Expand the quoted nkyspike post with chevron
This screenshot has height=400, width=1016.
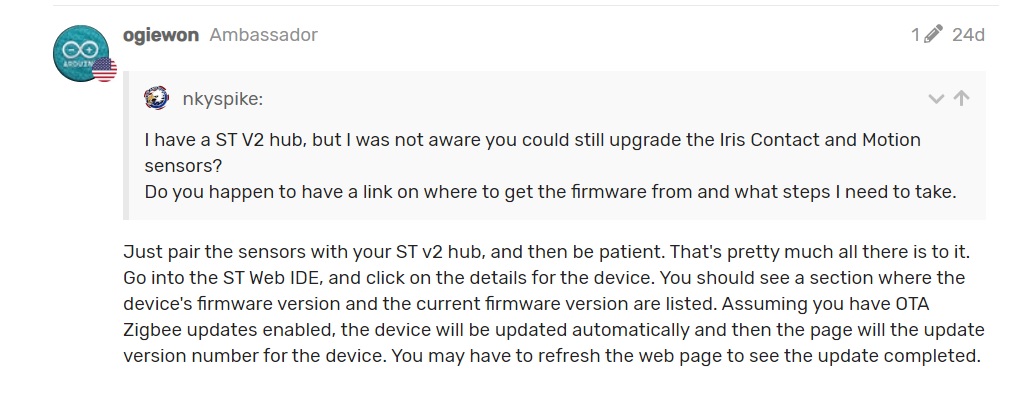coord(936,99)
